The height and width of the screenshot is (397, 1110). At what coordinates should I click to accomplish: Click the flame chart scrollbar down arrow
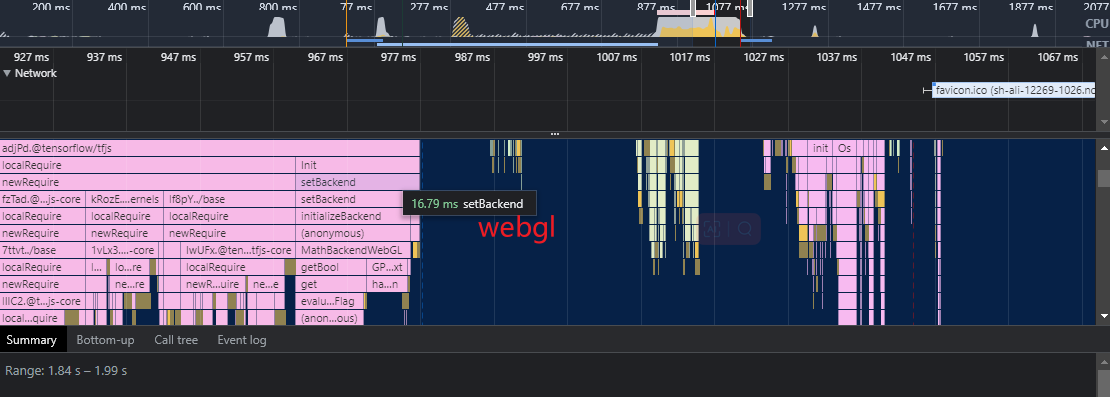(1103, 316)
